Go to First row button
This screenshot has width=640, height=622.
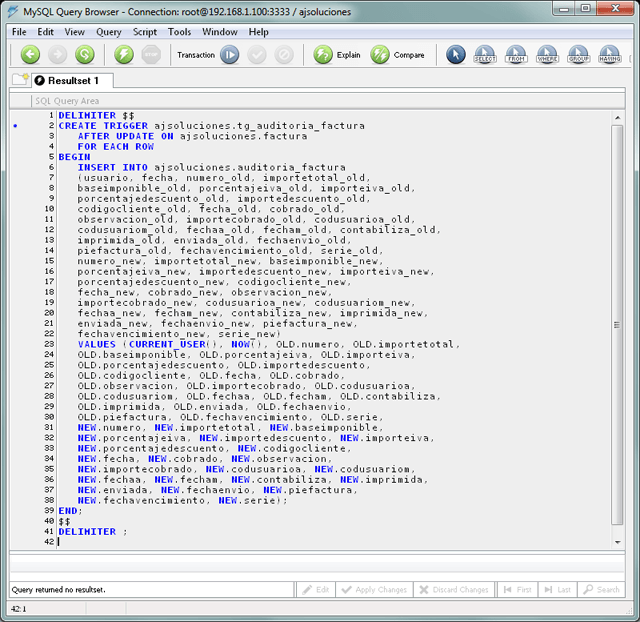click(518, 590)
